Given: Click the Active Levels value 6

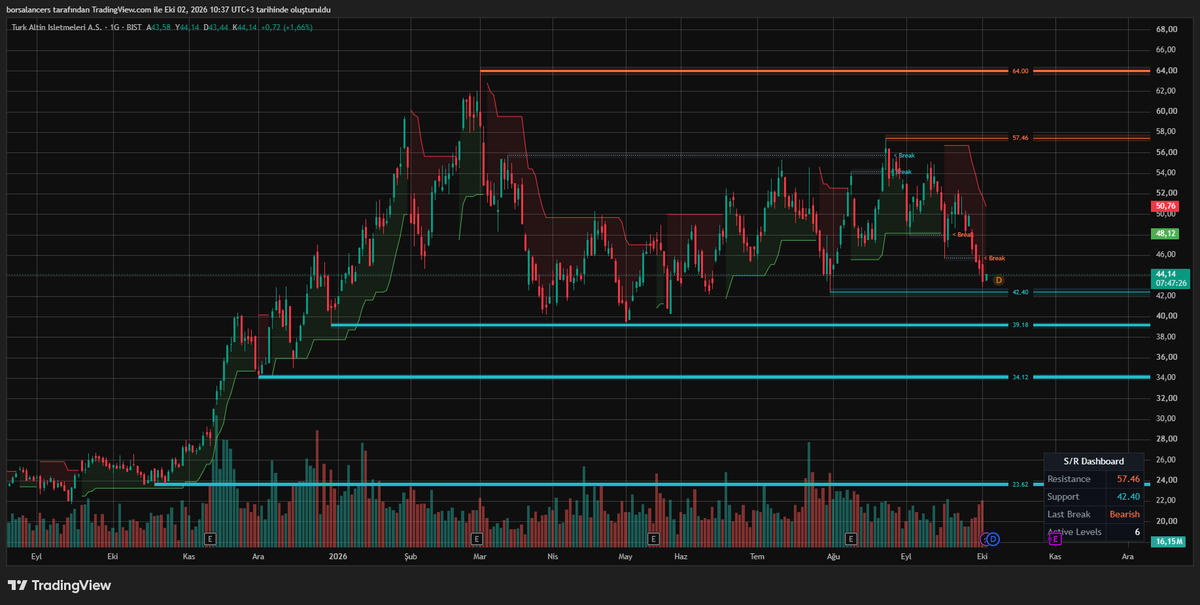Looking at the screenshot, I should (1137, 532).
